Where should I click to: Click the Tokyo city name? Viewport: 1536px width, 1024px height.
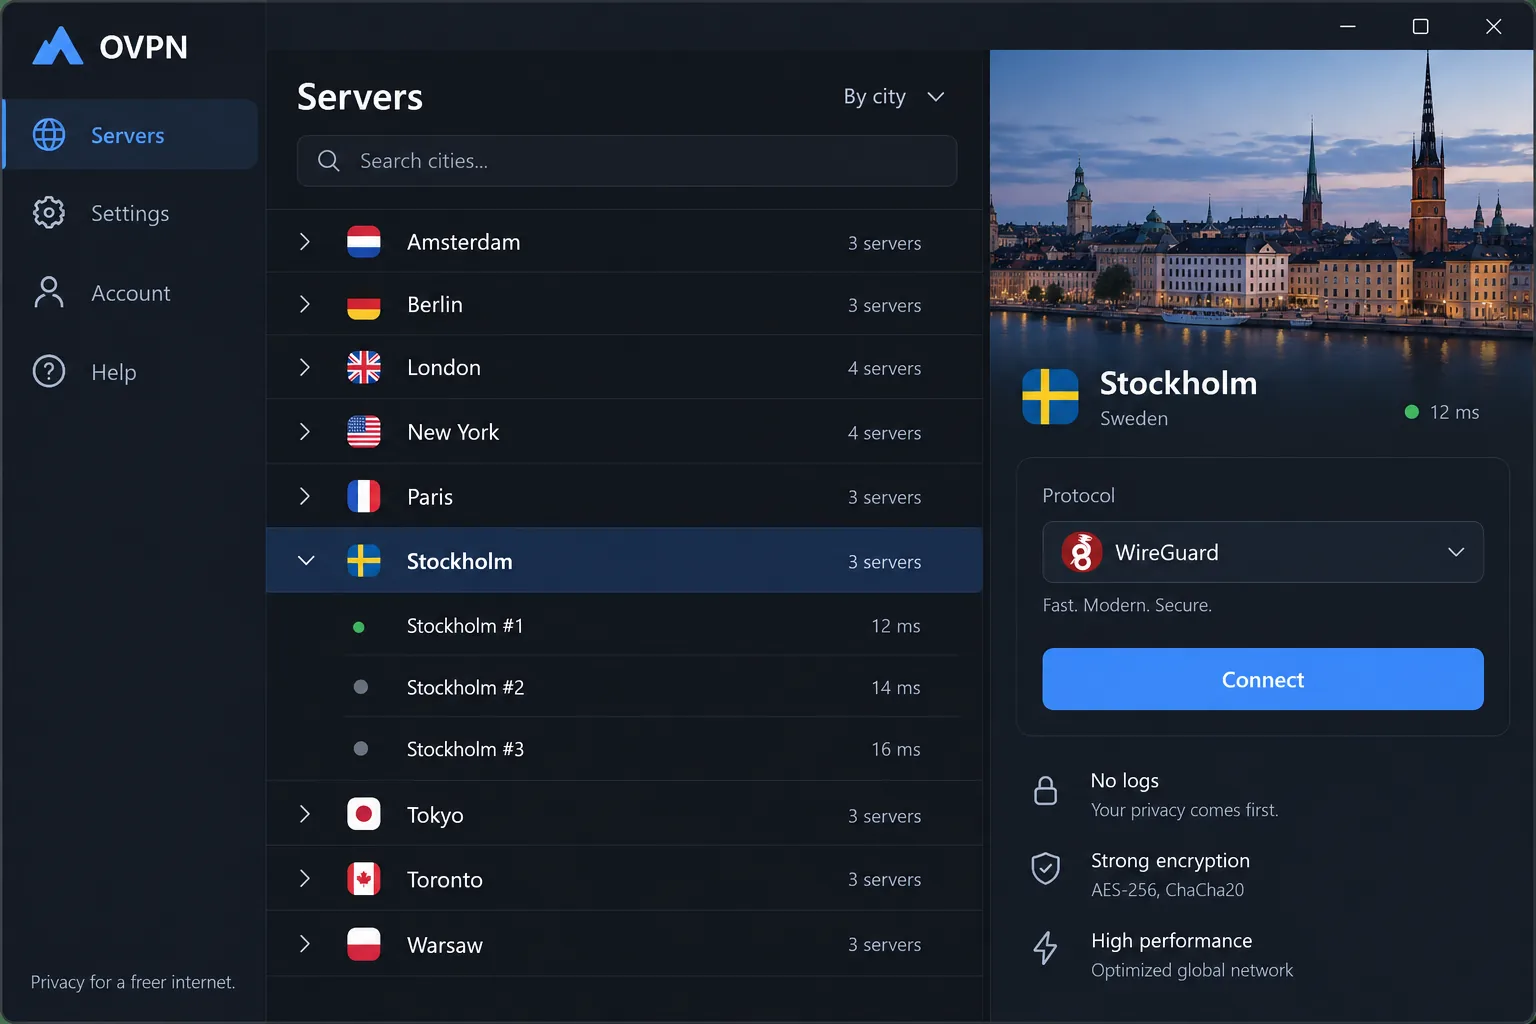(x=435, y=815)
